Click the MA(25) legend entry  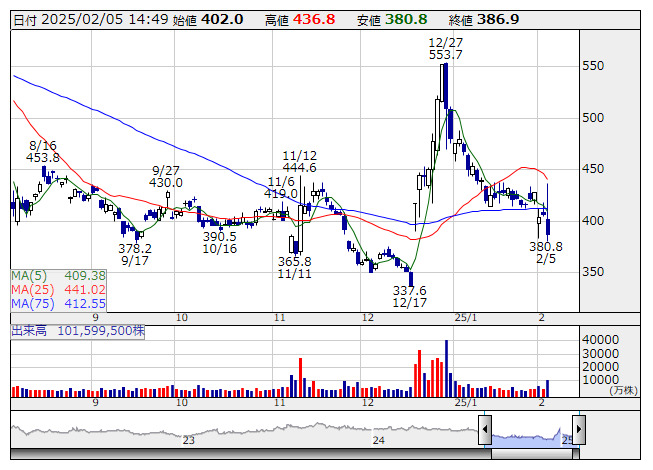[x=58, y=289]
